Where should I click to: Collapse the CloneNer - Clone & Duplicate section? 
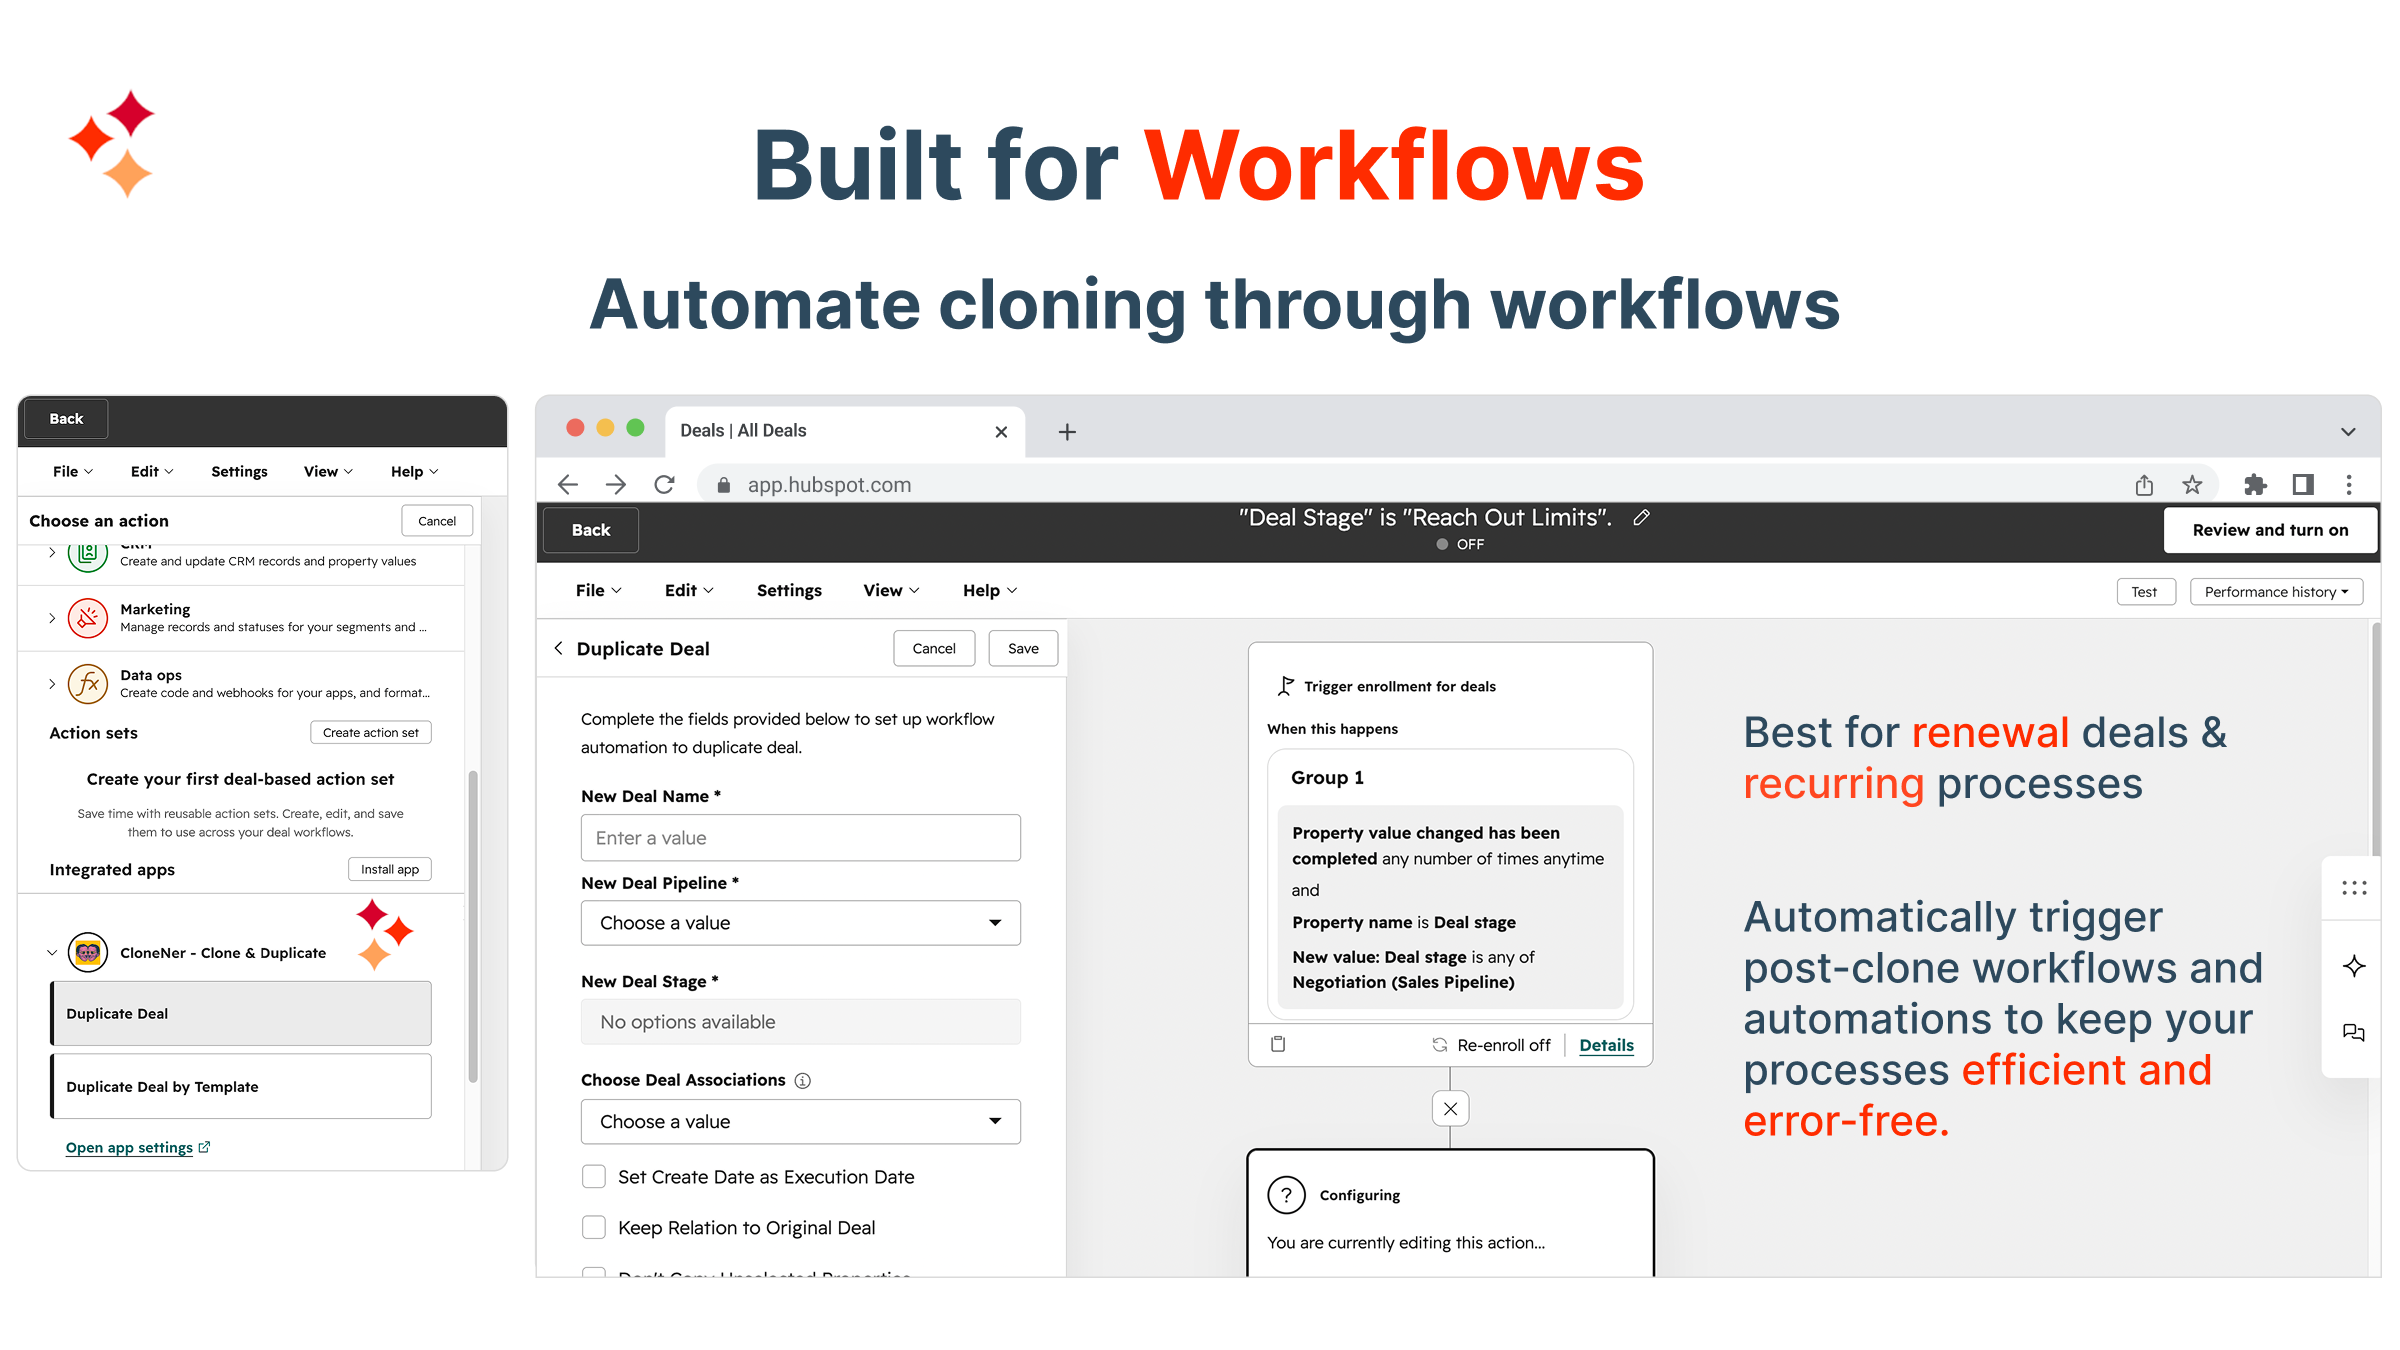tap(52, 953)
